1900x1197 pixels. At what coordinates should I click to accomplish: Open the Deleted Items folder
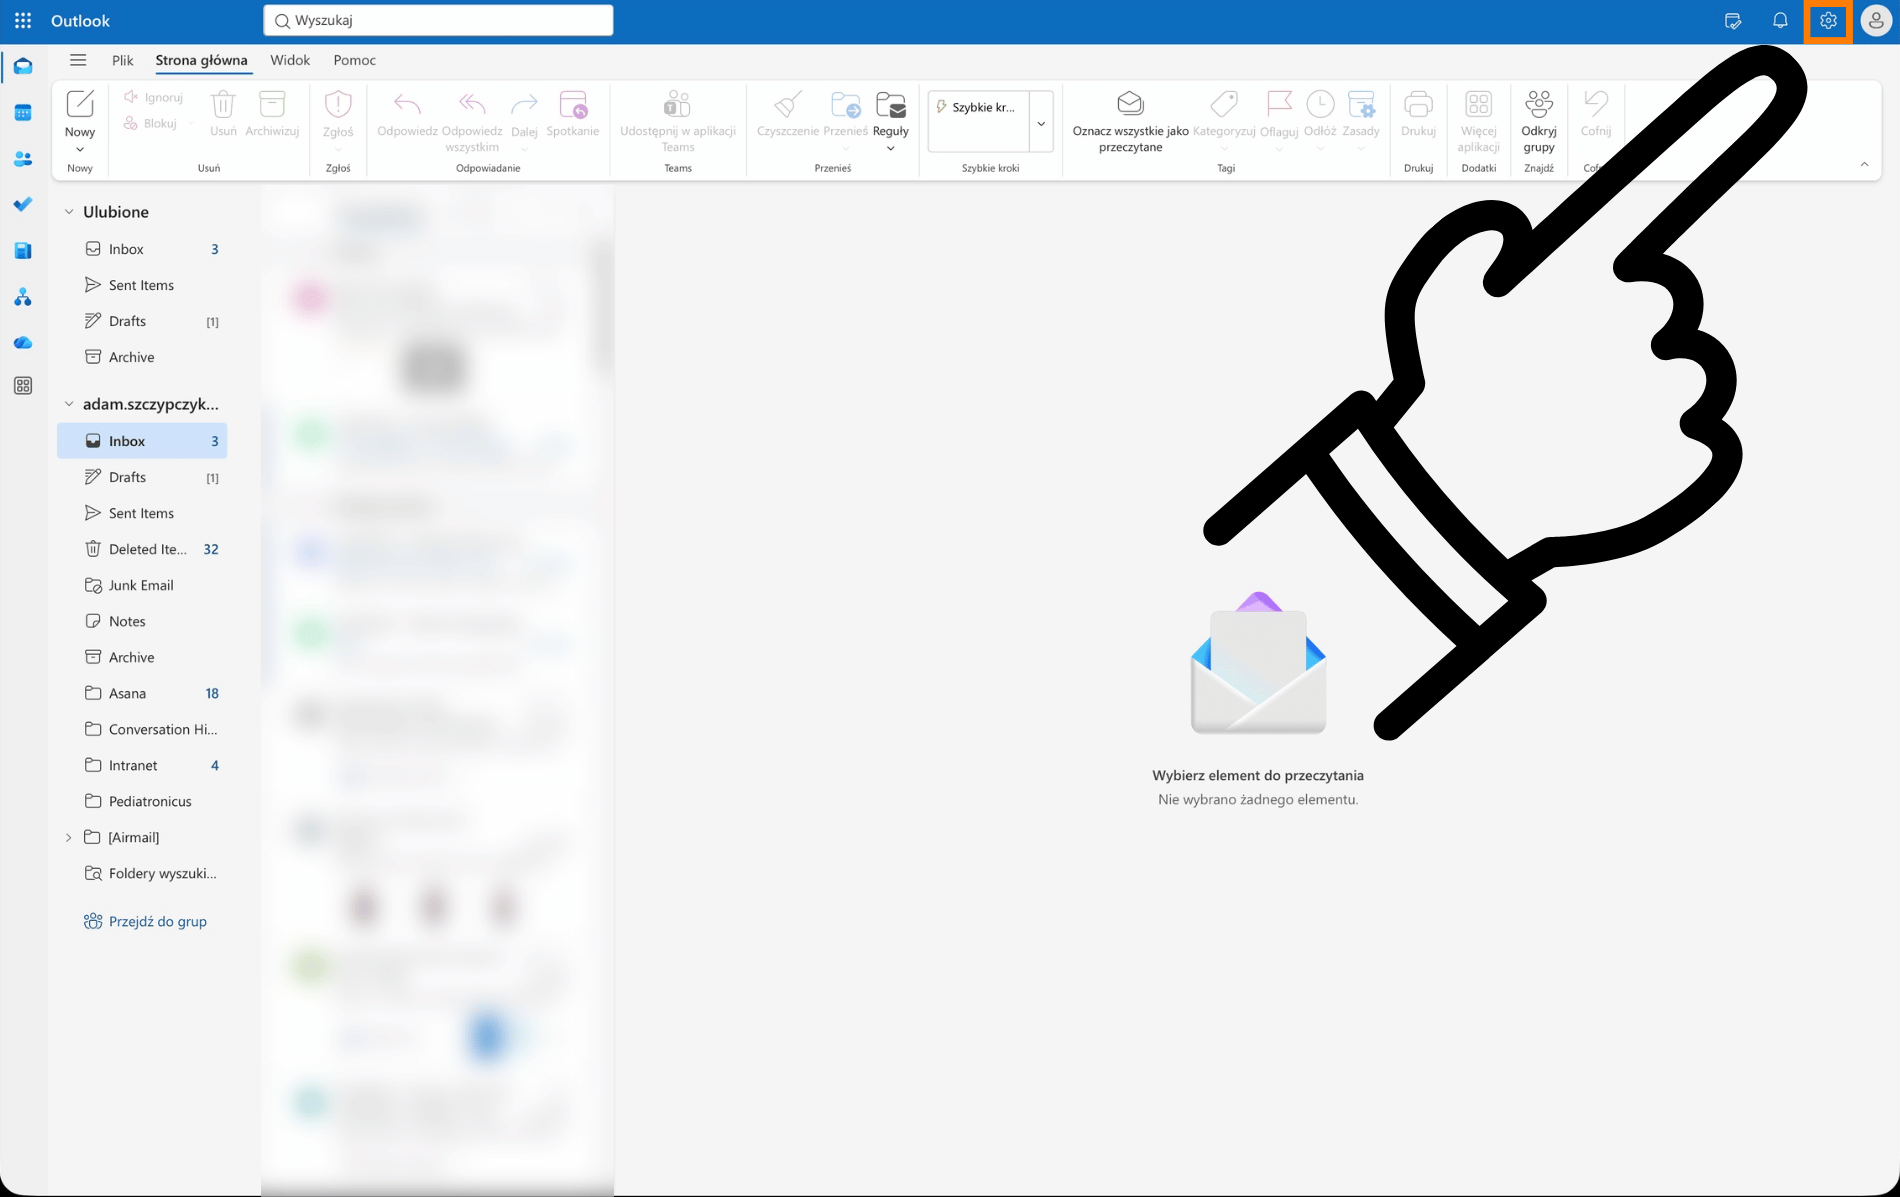[142, 549]
